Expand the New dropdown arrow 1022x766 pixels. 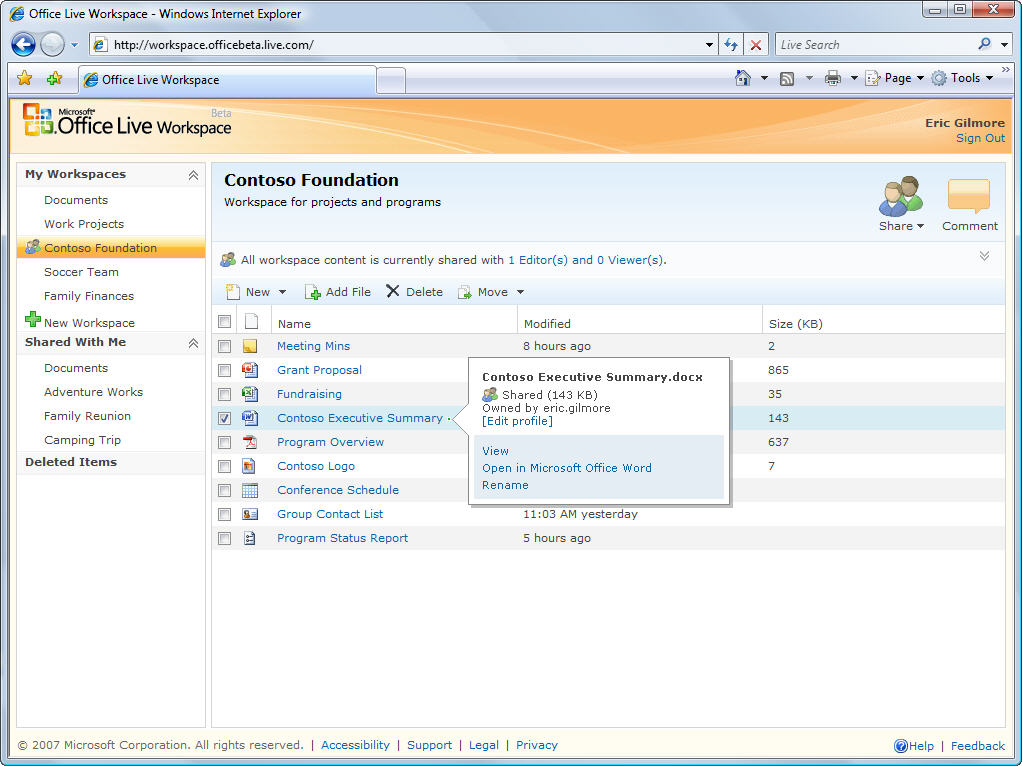click(282, 292)
